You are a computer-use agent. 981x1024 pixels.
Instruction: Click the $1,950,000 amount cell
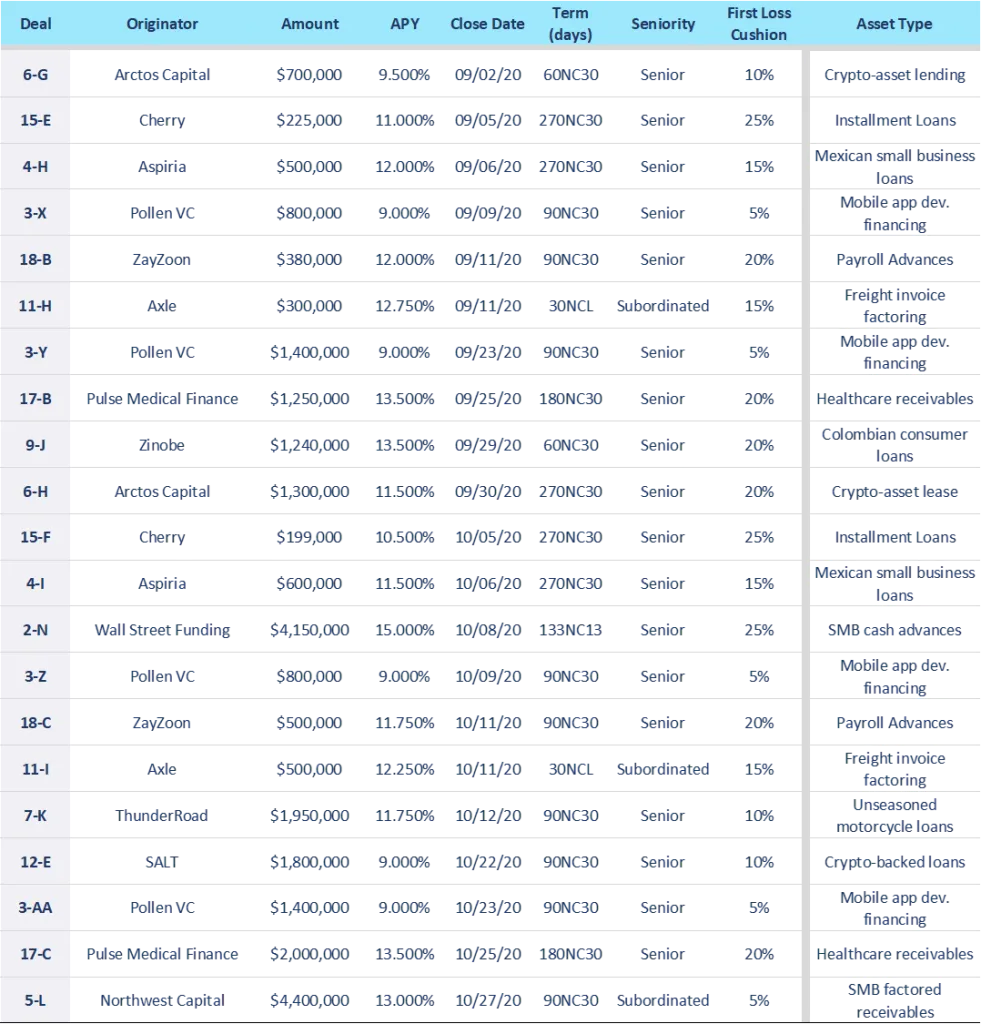pyautogui.click(x=310, y=816)
